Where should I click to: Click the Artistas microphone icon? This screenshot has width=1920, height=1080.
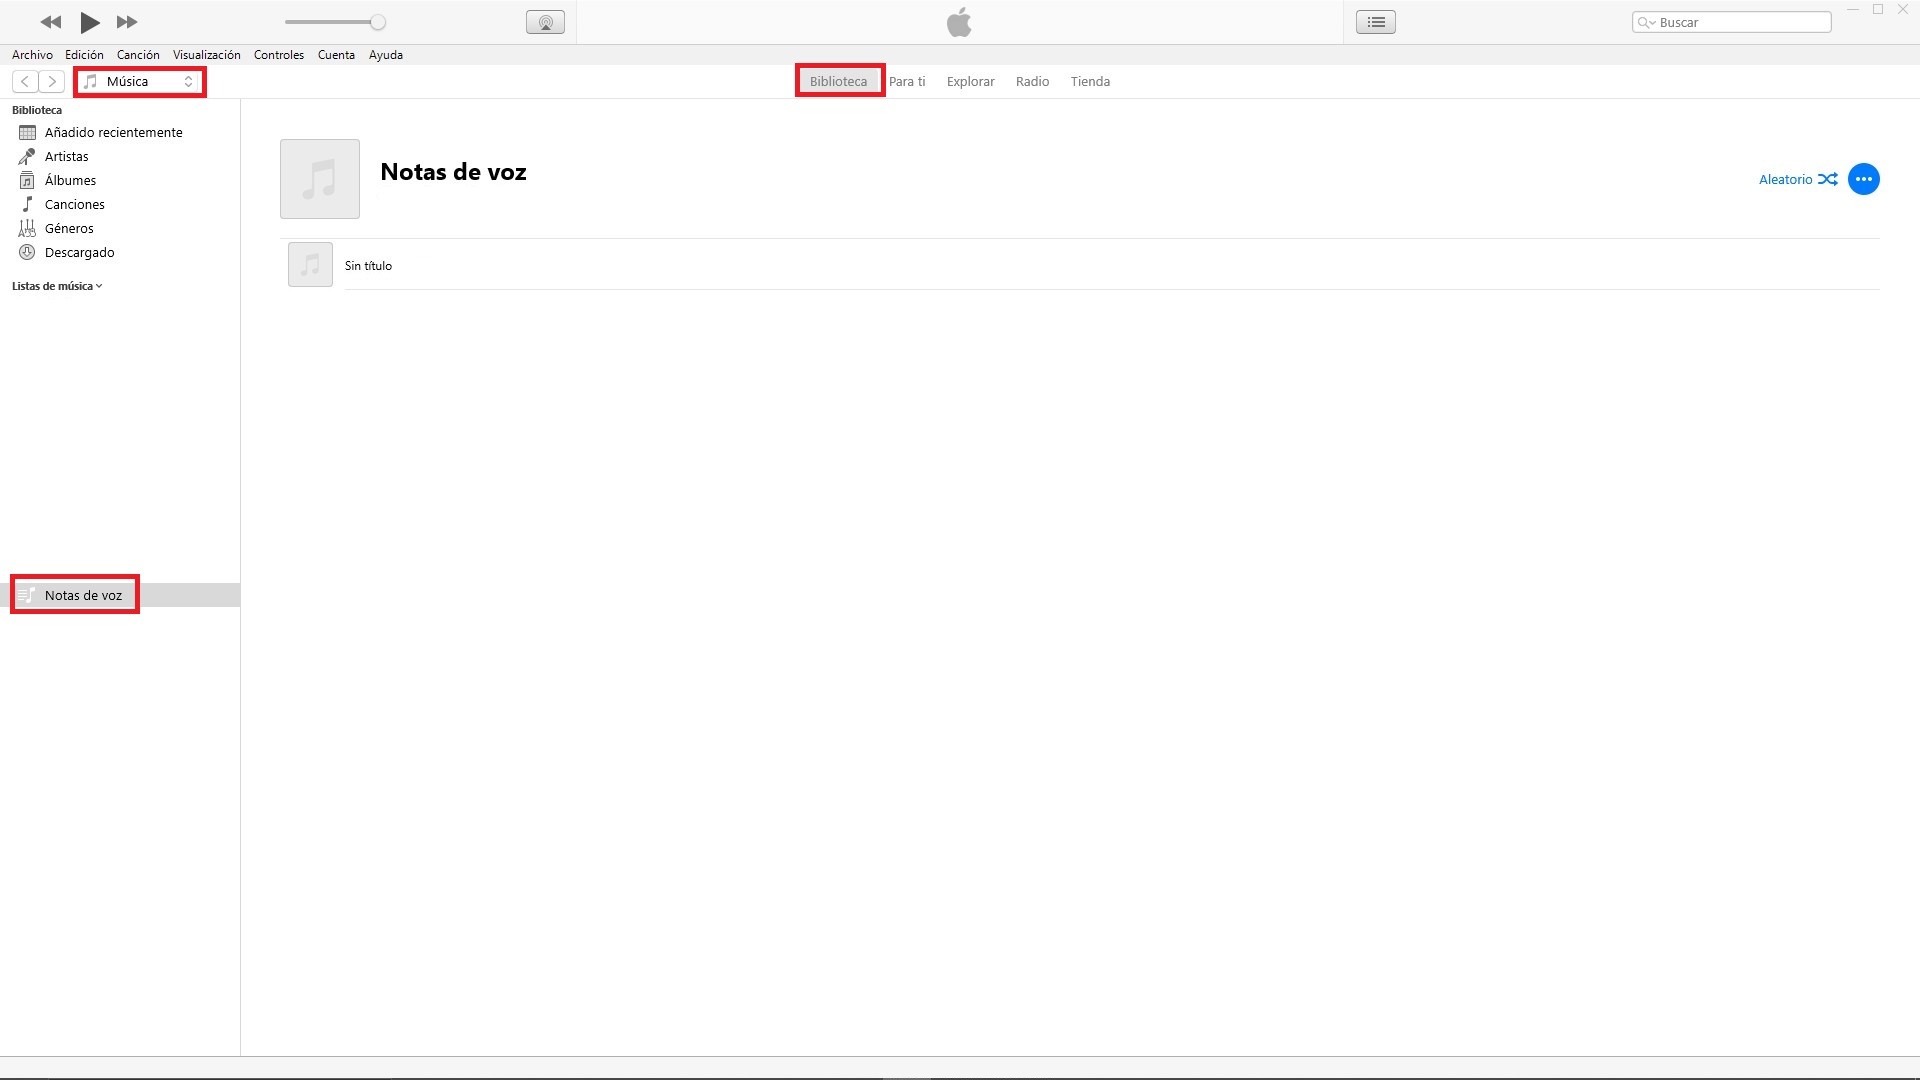[27, 156]
